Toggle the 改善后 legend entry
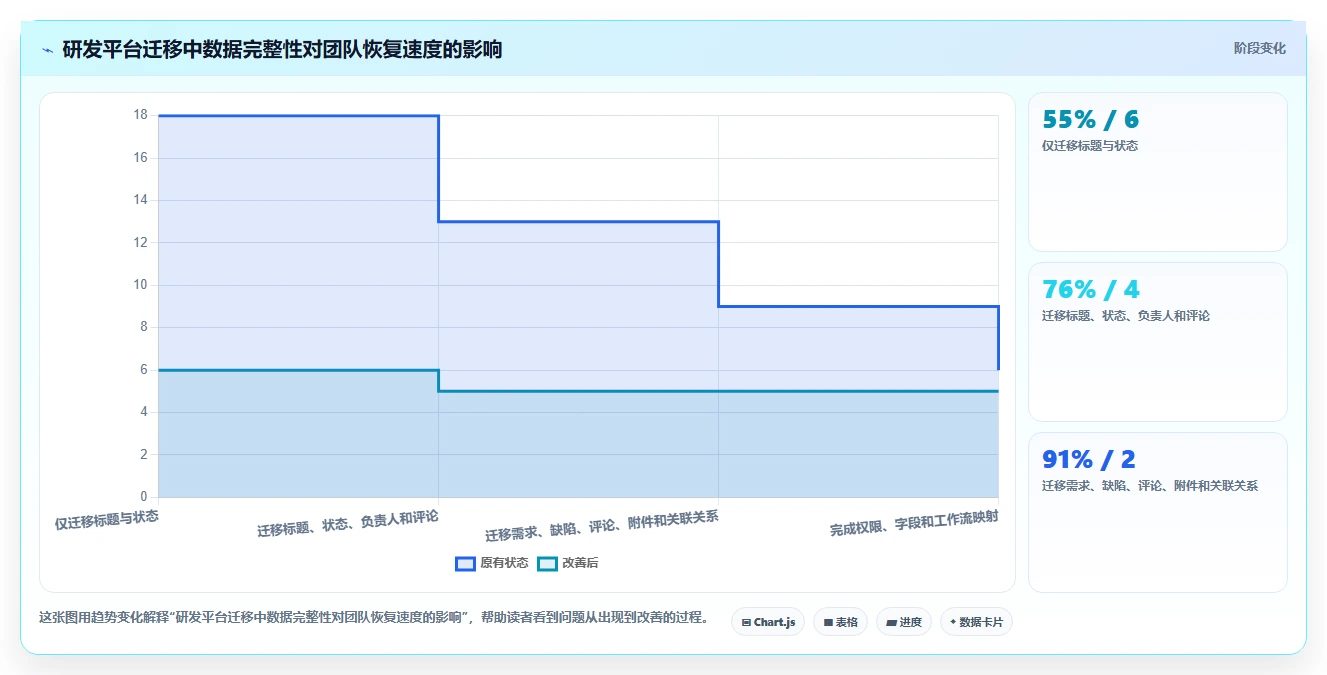 (x=568, y=563)
